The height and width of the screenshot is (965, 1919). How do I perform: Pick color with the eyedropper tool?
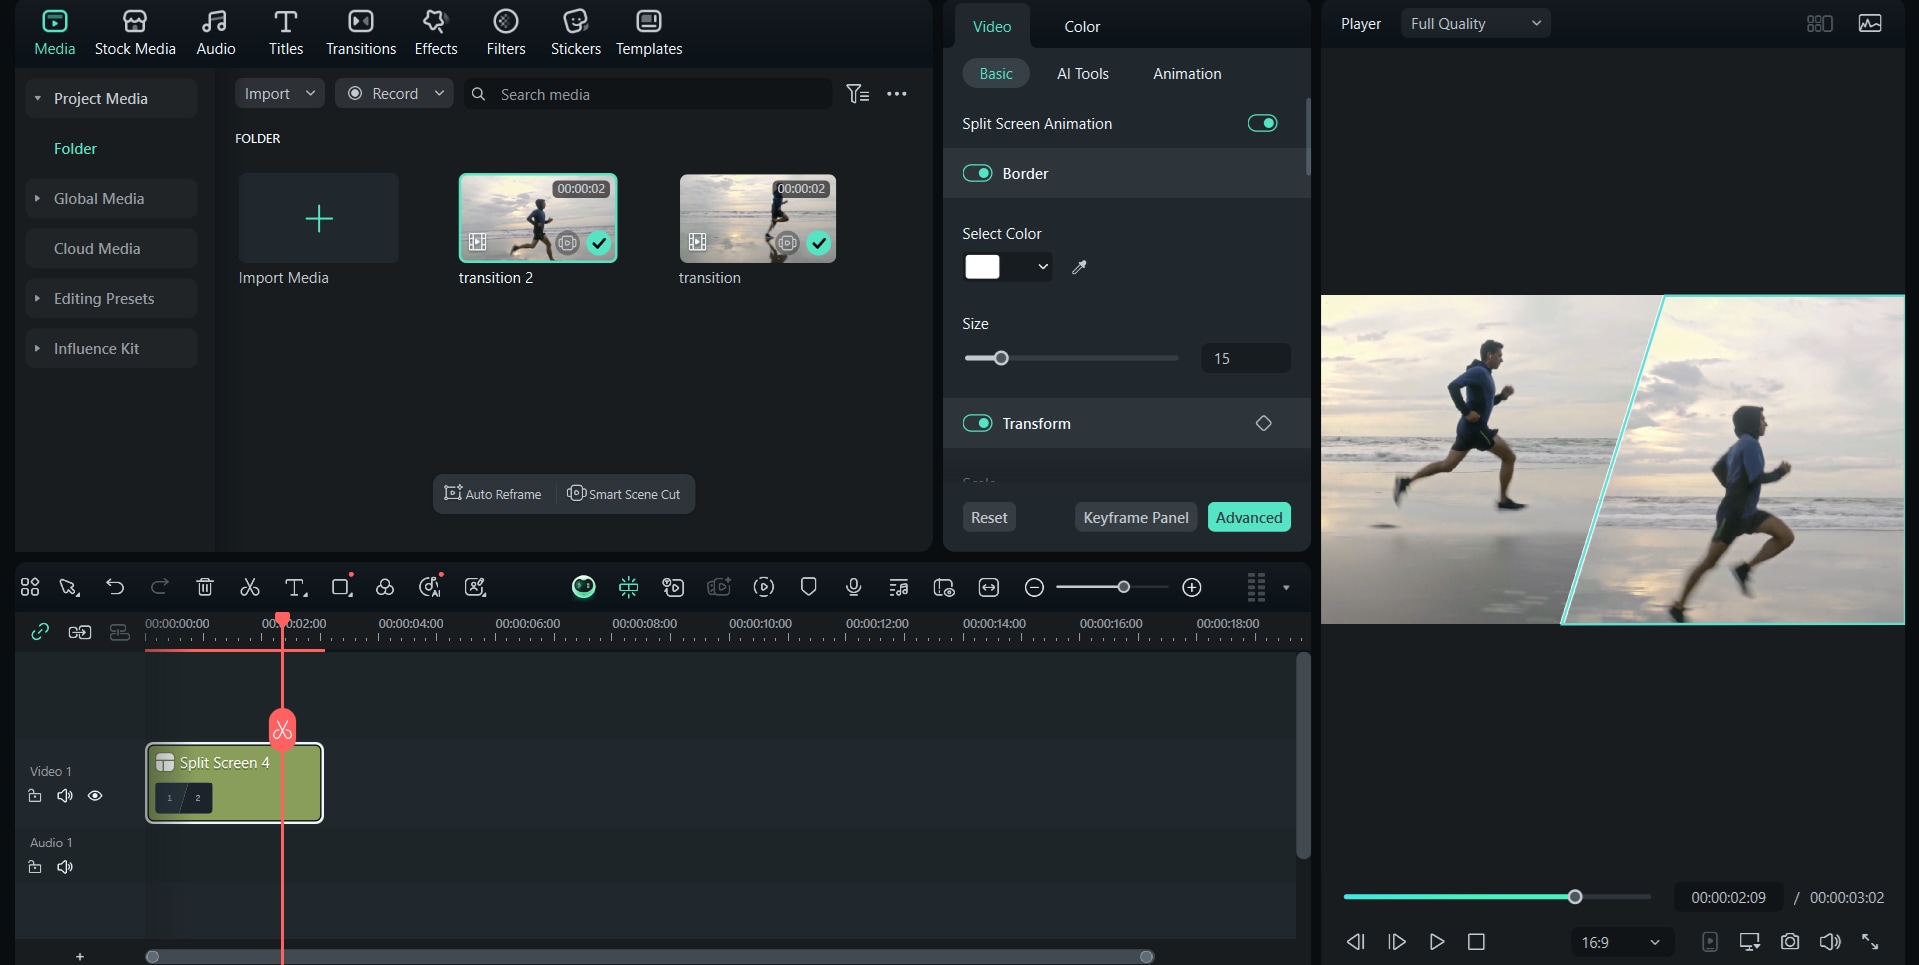click(x=1079, y=267)
